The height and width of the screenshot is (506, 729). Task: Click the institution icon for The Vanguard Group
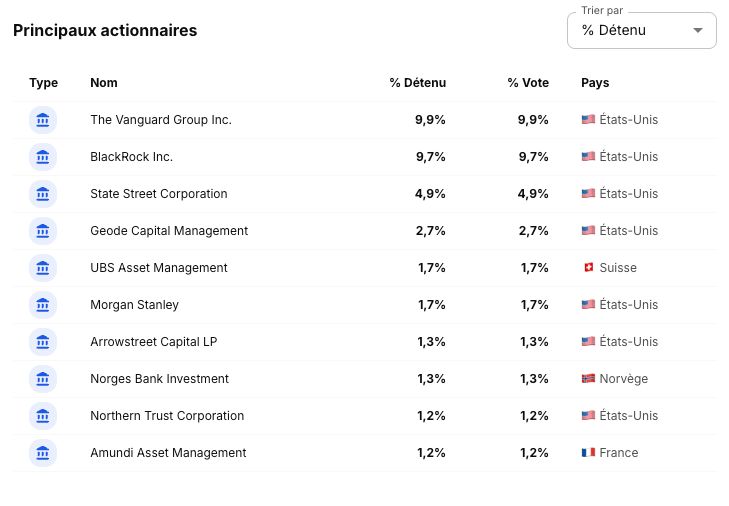point(43,120)
